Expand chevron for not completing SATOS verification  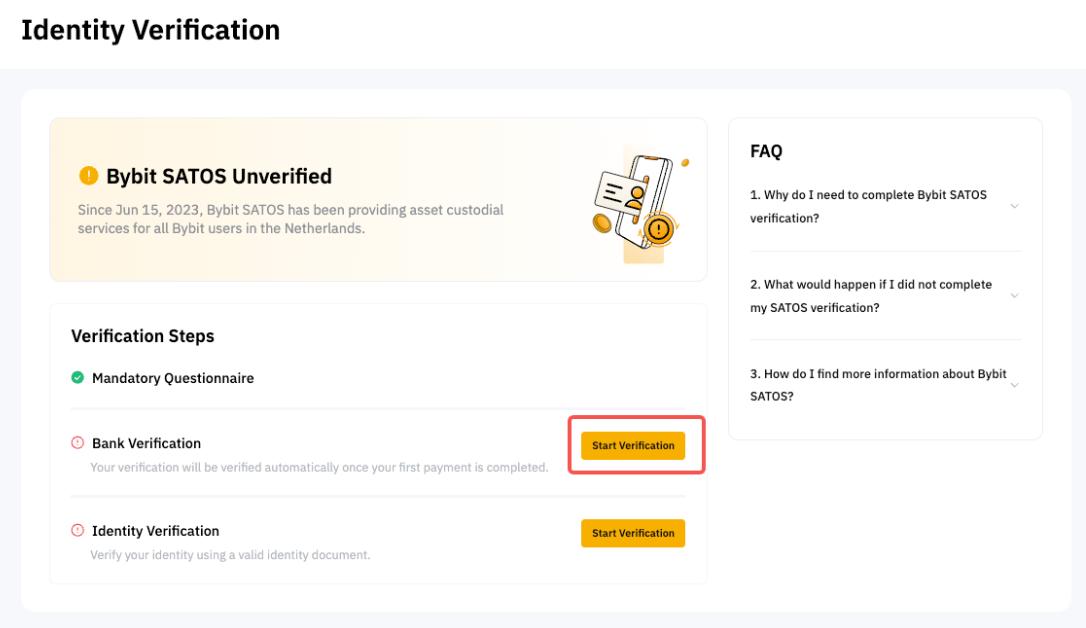click(1014, 296)
